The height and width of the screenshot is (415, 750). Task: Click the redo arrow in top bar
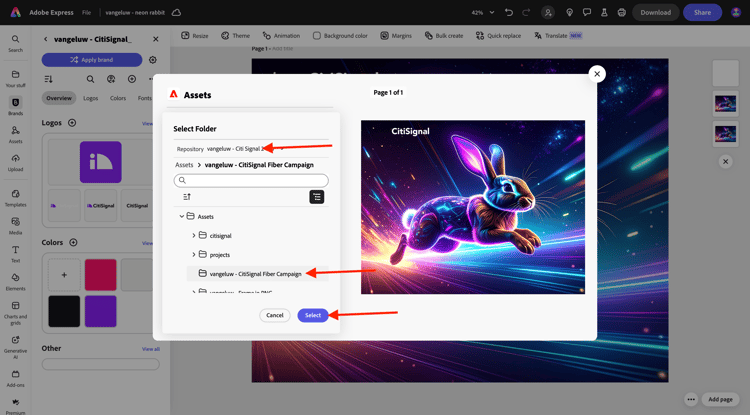[526, 12]
